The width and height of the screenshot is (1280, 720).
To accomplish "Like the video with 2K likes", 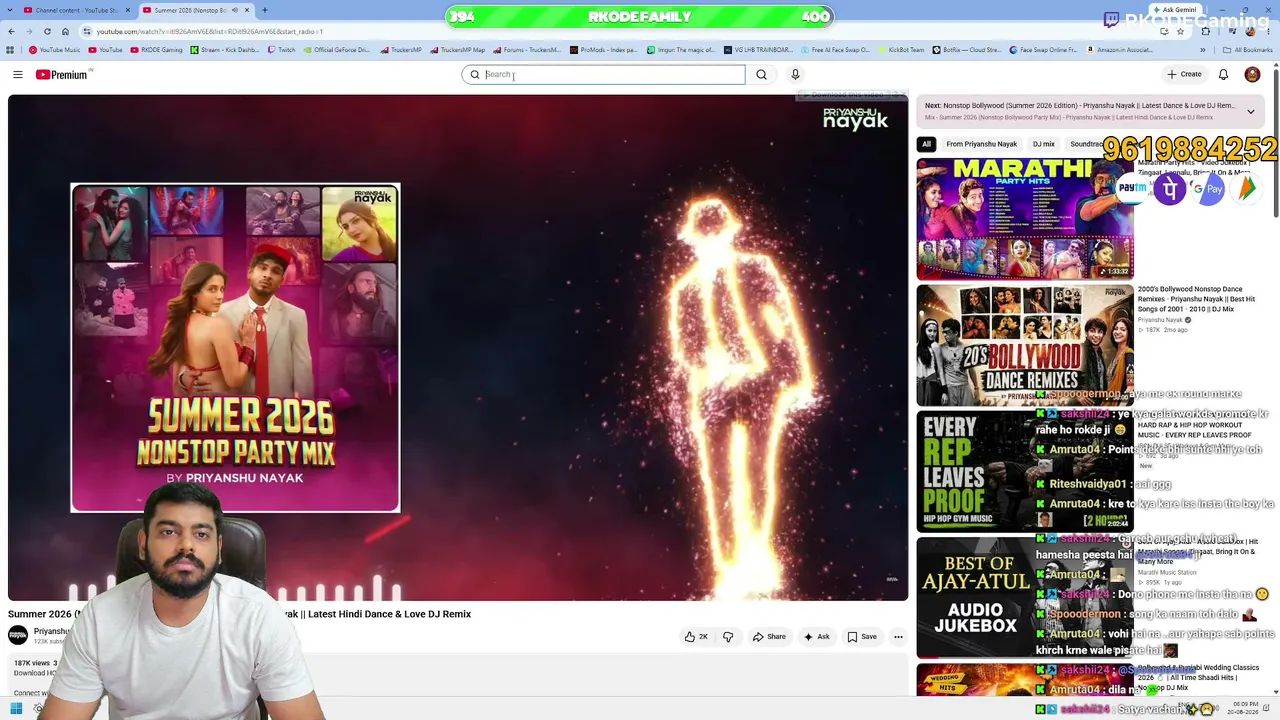I will click(697, 637).
